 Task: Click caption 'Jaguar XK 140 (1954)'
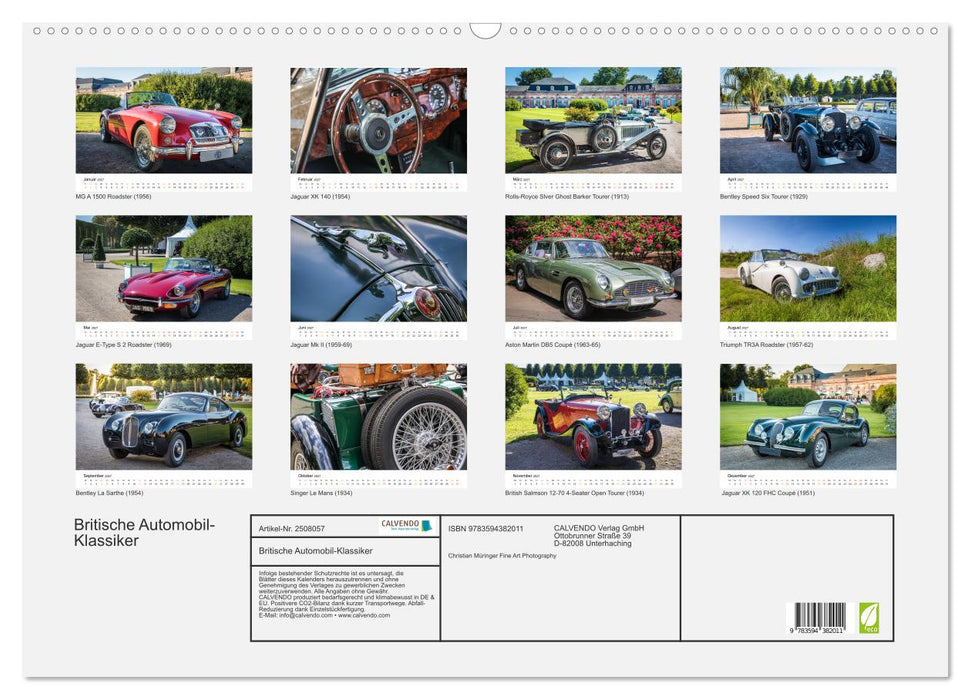pyautogui.click(x=320, y=196)
